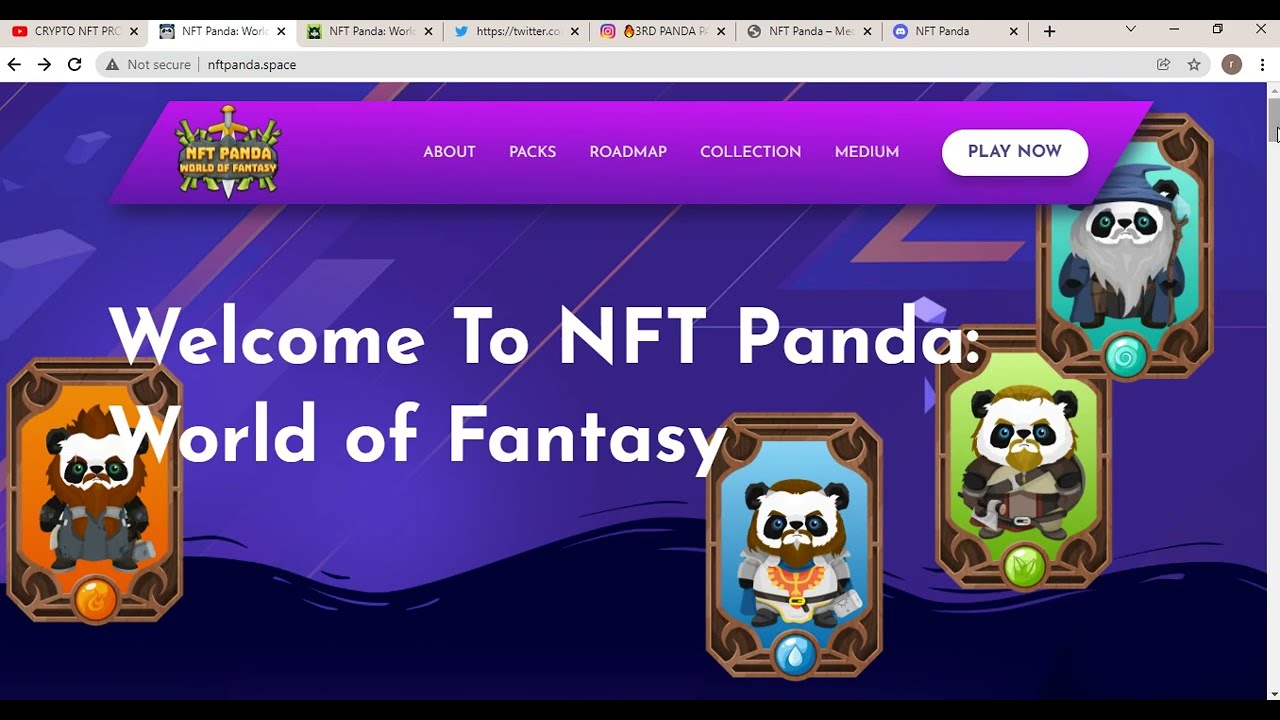The width and height of the screenshot is (1280, 720).
Task: Share this page icon in address bar
Action: pos(1163,64)
